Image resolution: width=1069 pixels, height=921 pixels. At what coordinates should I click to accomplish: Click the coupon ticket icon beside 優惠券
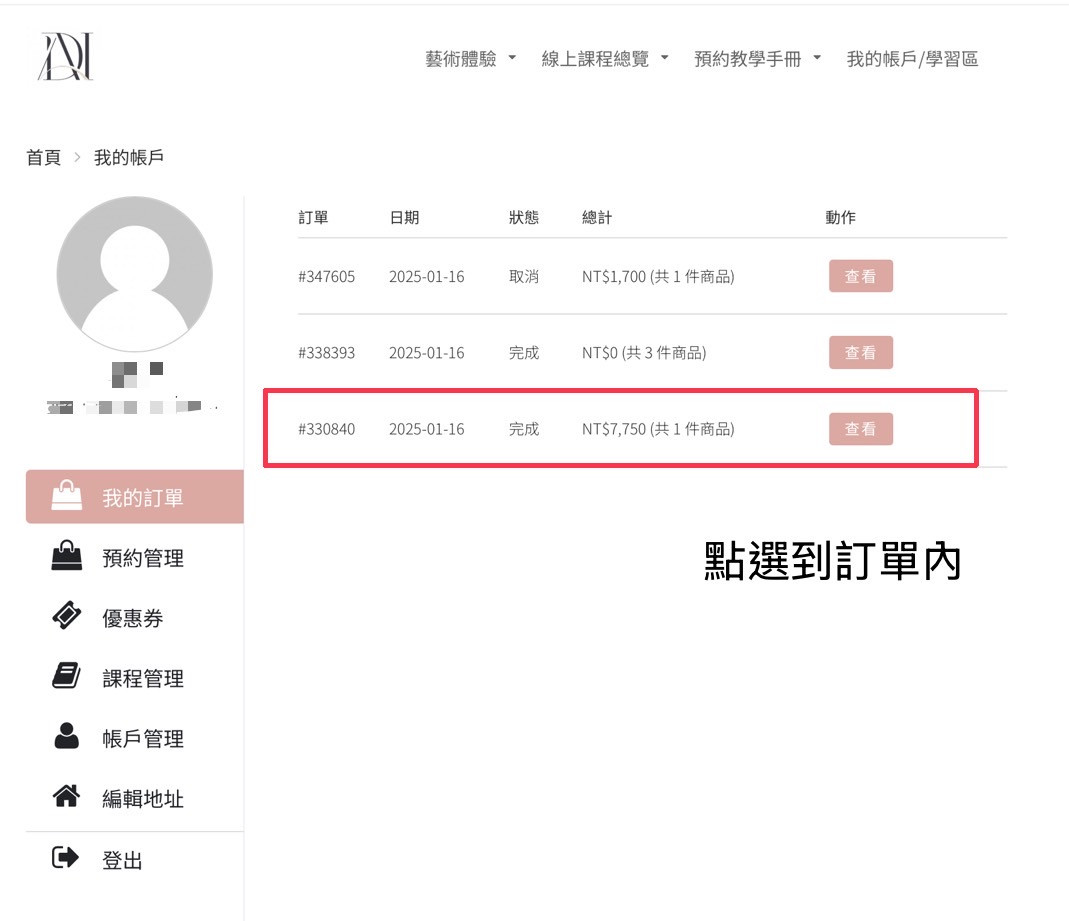click(x=67, y=617)
